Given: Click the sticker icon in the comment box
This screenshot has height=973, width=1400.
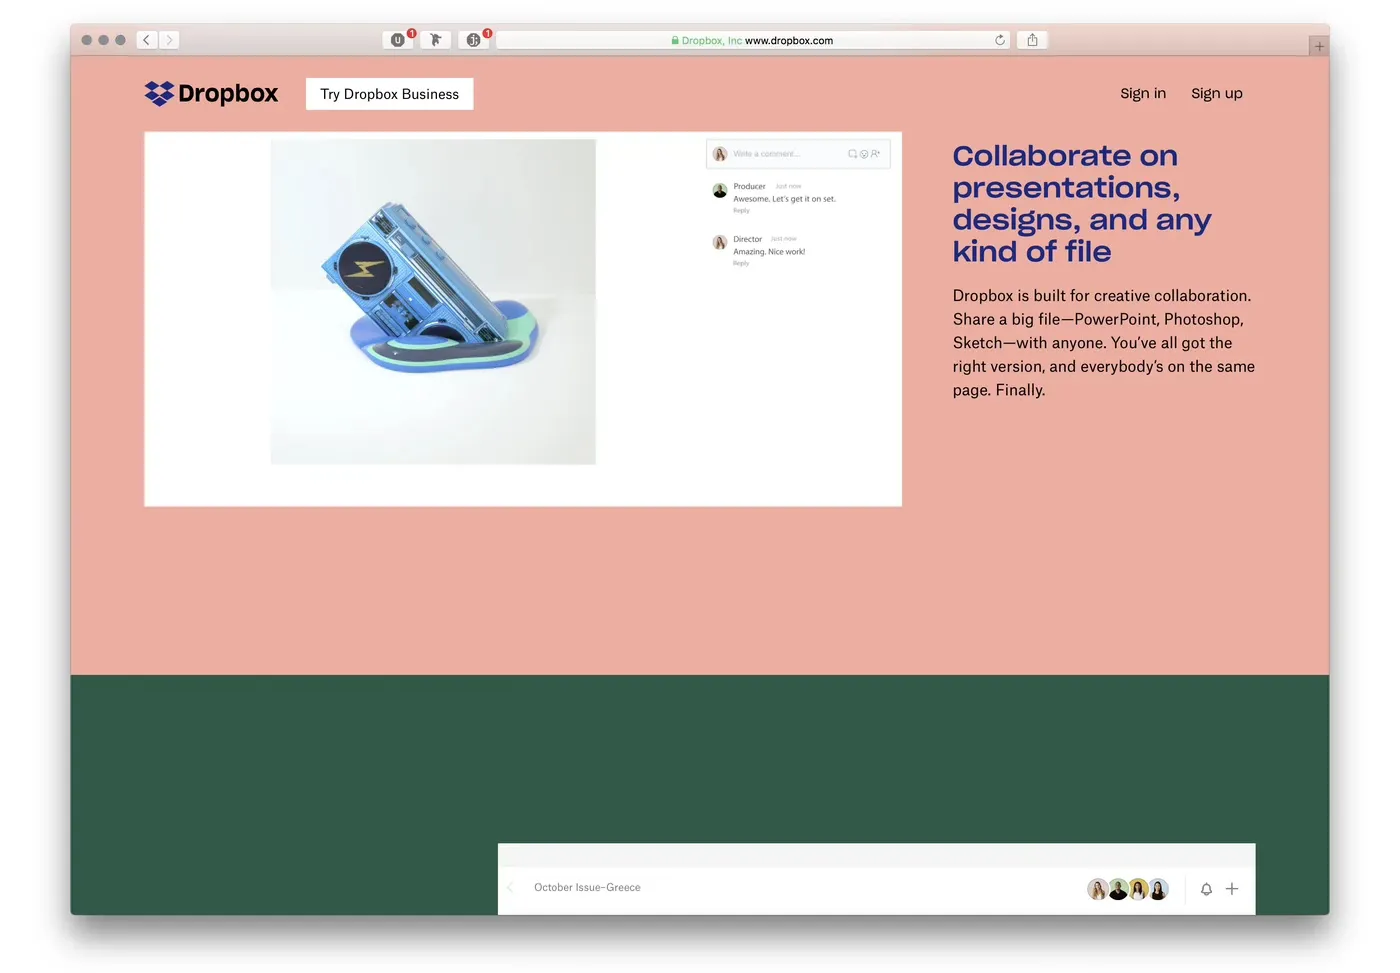Looking at the screenshot, I should pyautogui.click(x=852, y=154).
